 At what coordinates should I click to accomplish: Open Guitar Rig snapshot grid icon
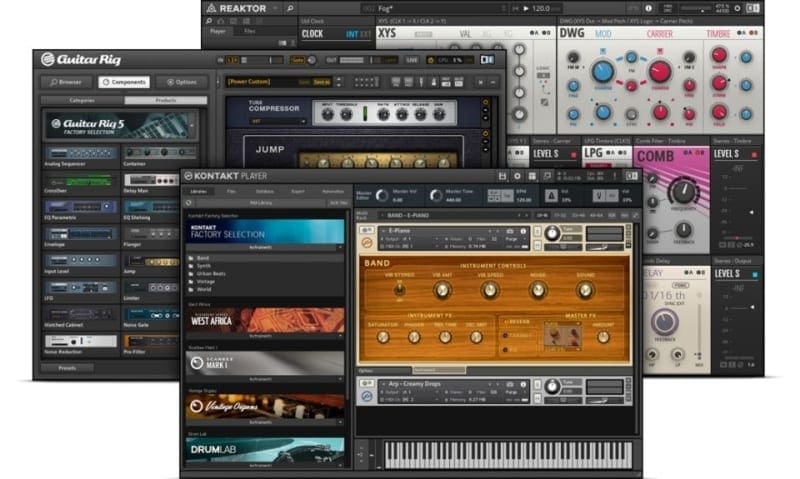pyautogui.click(x=367, y=82)
